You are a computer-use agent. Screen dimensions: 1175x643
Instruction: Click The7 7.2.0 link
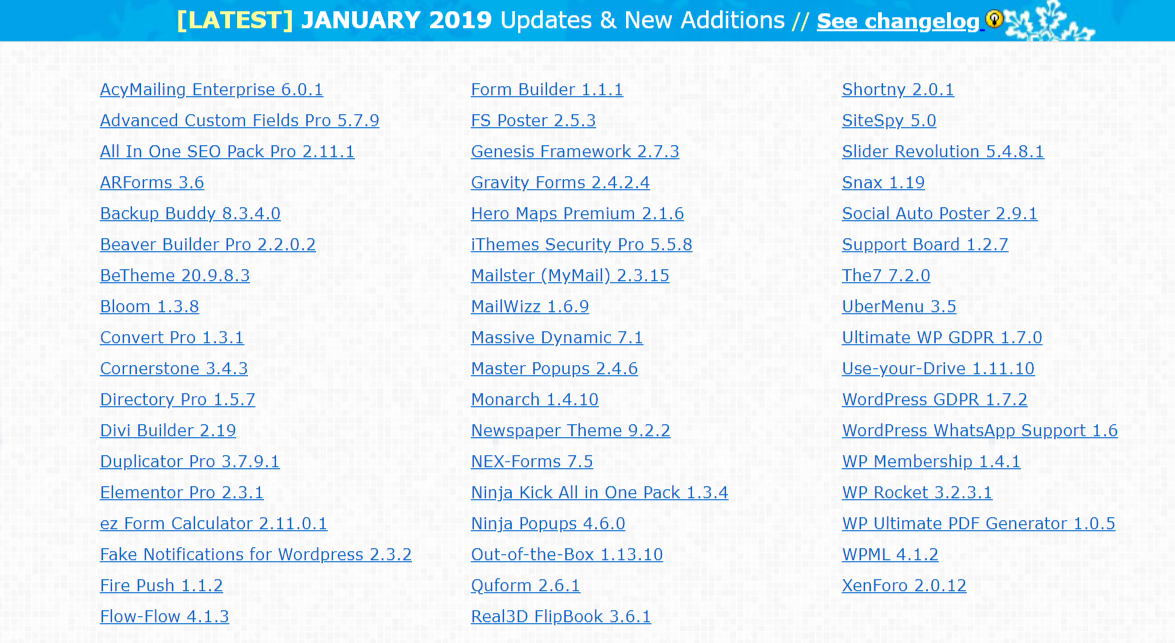pos(886,275)
